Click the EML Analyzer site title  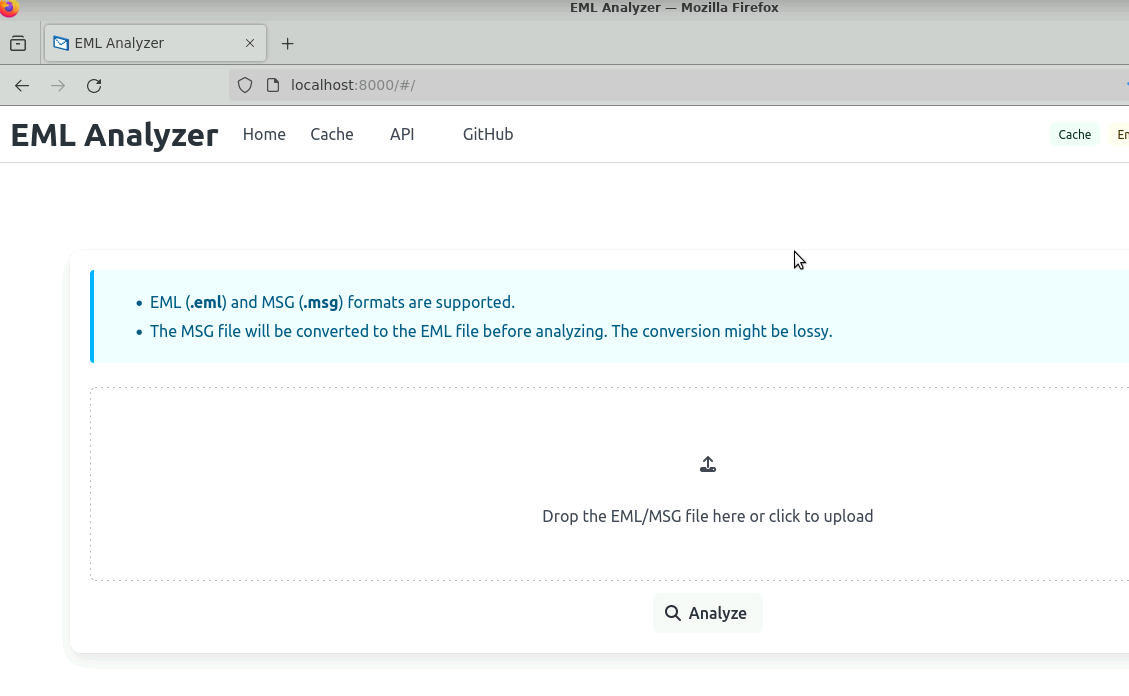(x=114, y=135)
